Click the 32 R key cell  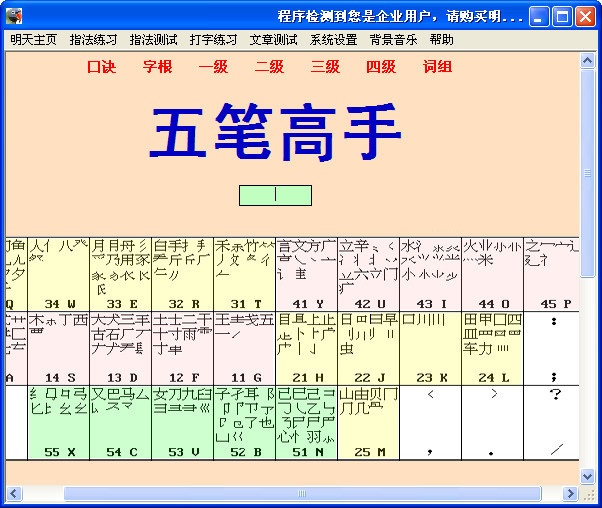183,274
